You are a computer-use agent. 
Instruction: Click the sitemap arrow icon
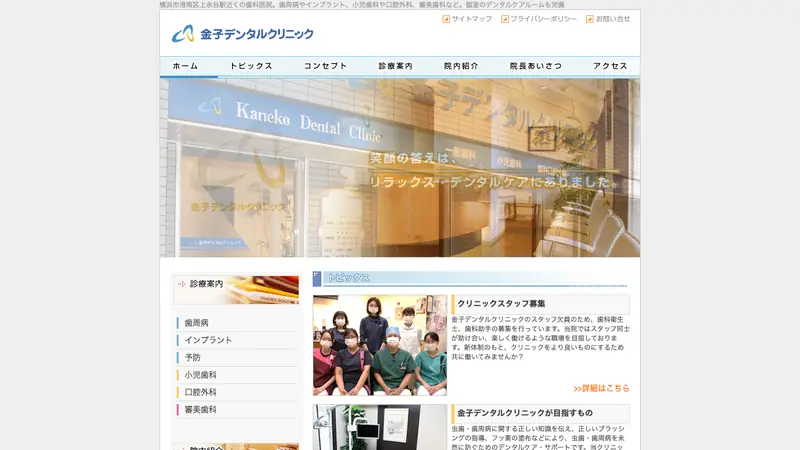(x=446, y=19)
